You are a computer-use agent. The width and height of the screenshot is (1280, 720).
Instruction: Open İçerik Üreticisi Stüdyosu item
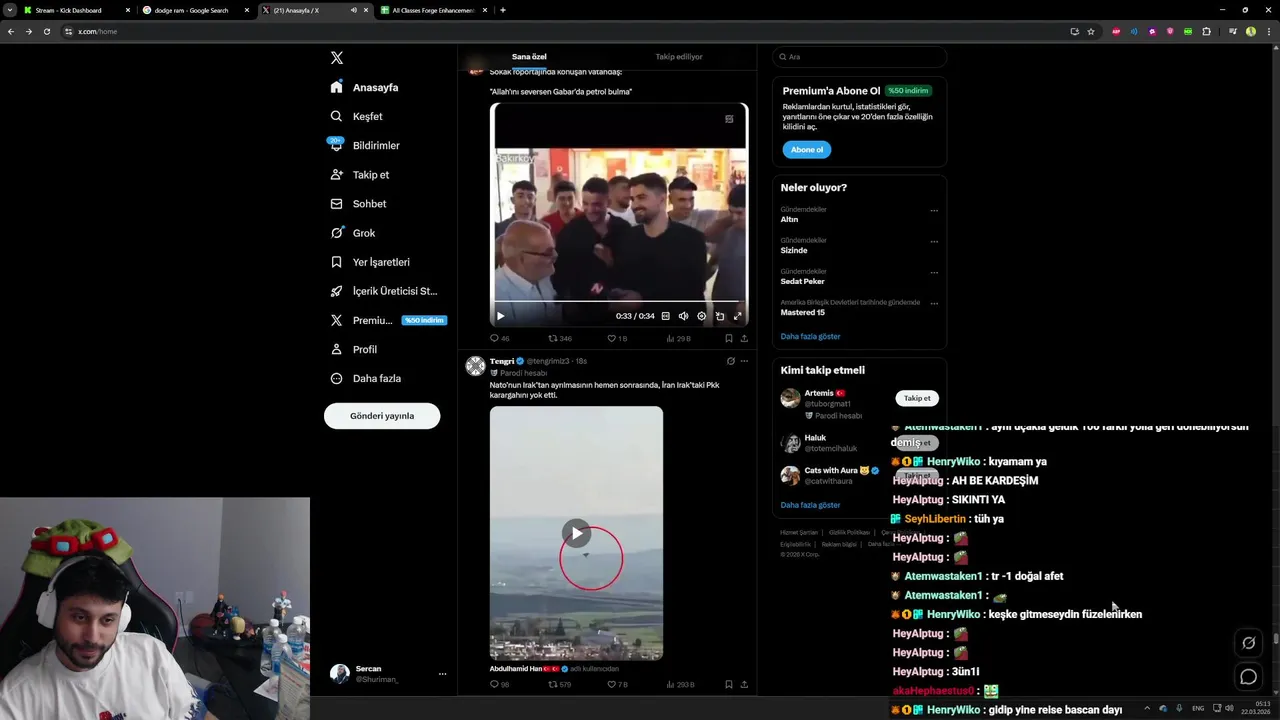[x=384, y=291]
